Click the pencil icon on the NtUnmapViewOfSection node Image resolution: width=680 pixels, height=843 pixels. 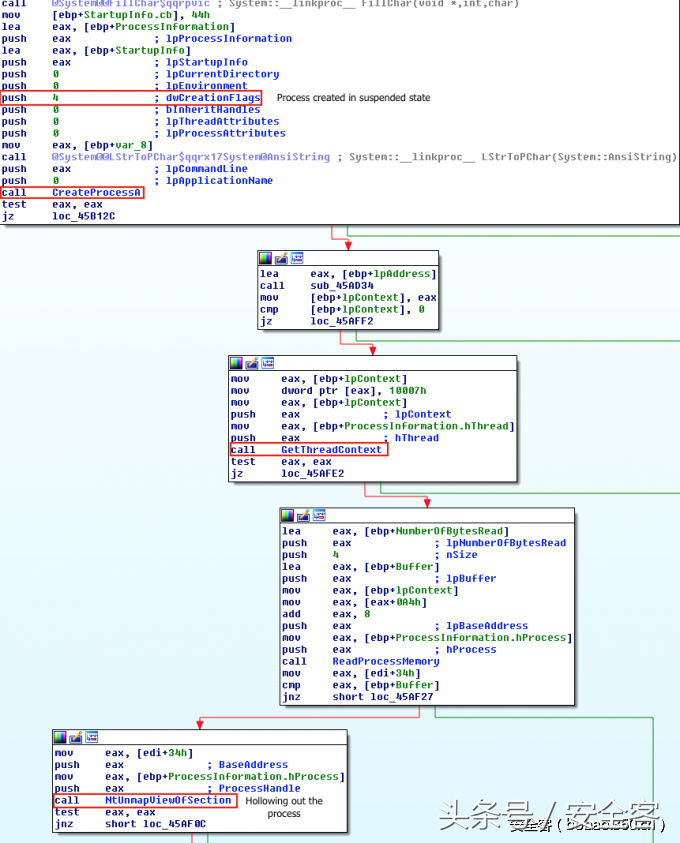76,737
